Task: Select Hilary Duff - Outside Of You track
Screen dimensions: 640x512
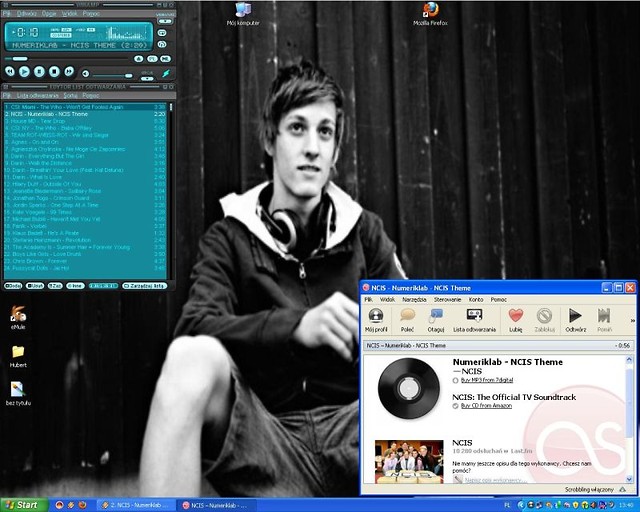Action: tap(85, 184)
